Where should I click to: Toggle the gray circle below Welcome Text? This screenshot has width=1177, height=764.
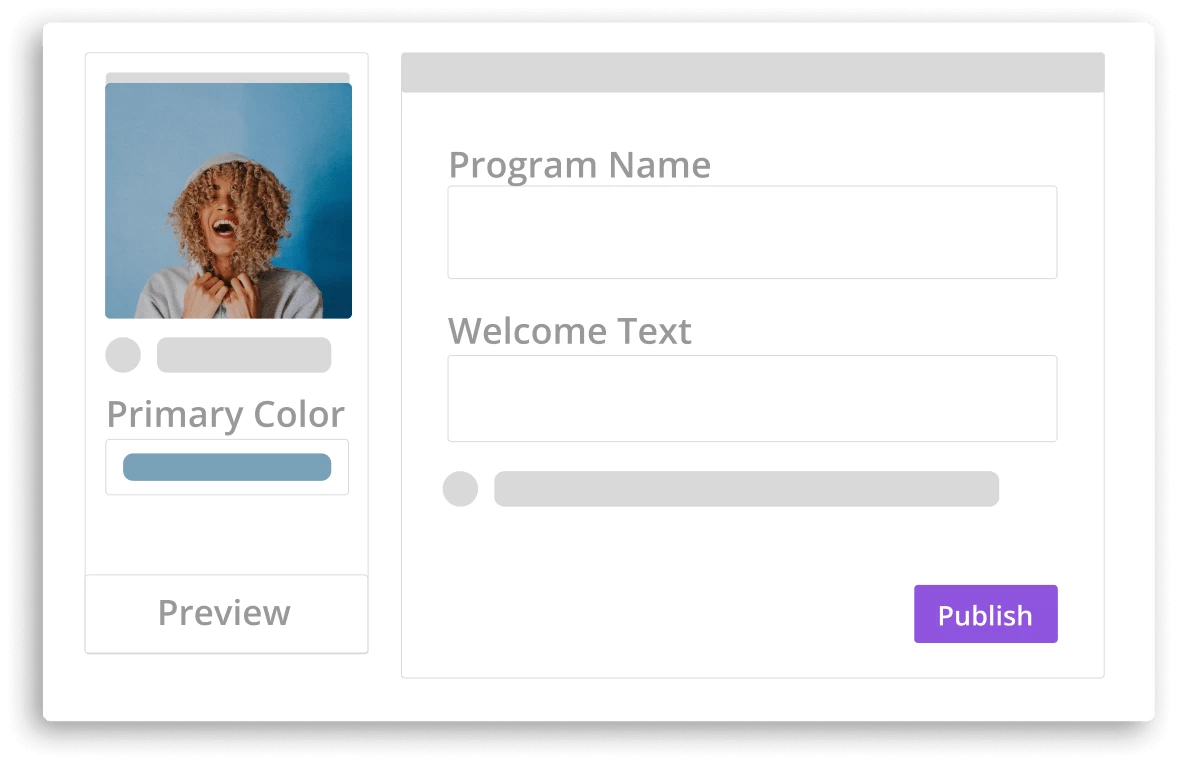460,489
